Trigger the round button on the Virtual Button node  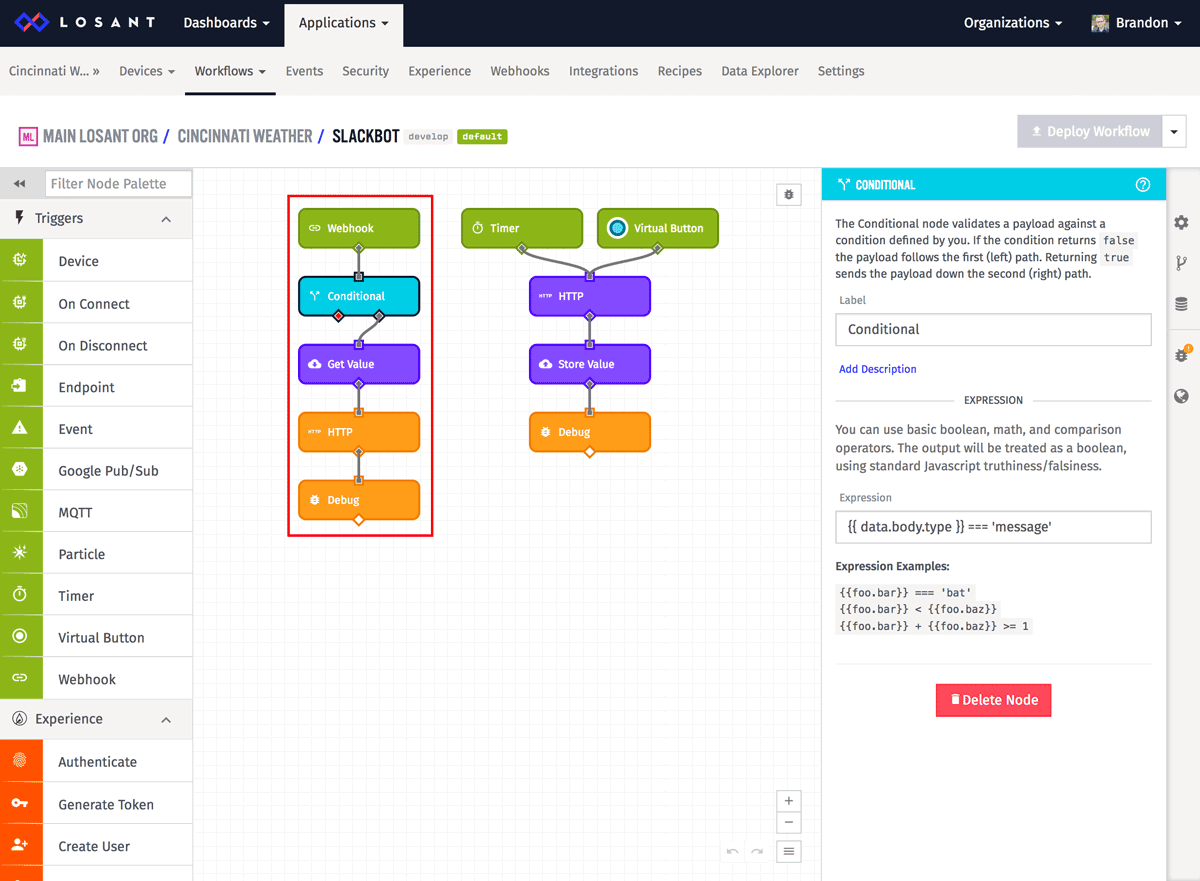coord(617,228)
